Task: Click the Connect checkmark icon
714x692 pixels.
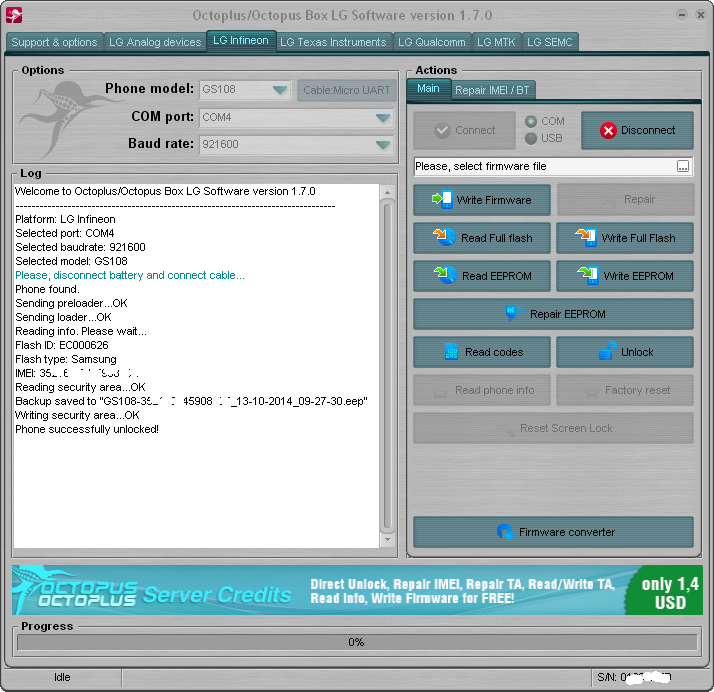Action: point(442,130)
